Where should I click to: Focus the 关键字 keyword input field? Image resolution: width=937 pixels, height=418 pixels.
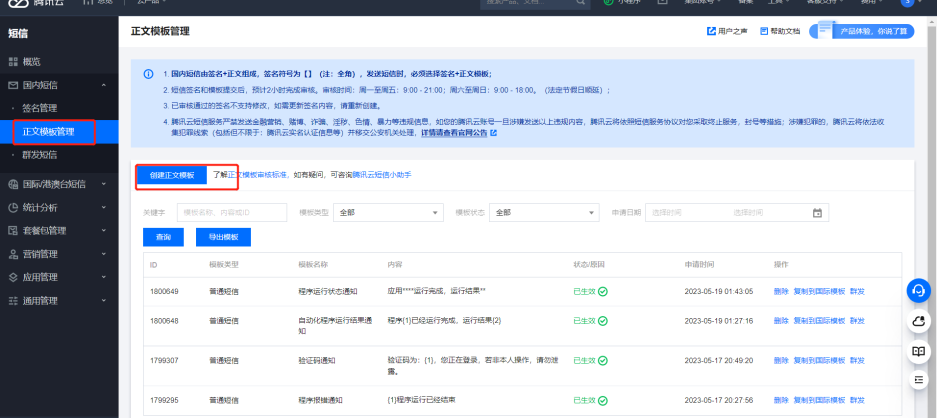tap(232, 212)
